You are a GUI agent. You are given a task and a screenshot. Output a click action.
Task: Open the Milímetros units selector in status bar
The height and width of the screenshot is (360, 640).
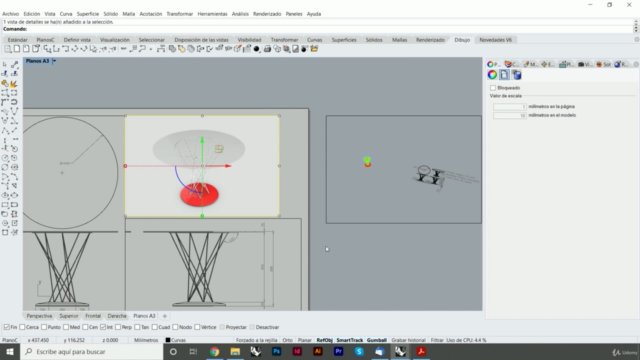tap(146, 340)
